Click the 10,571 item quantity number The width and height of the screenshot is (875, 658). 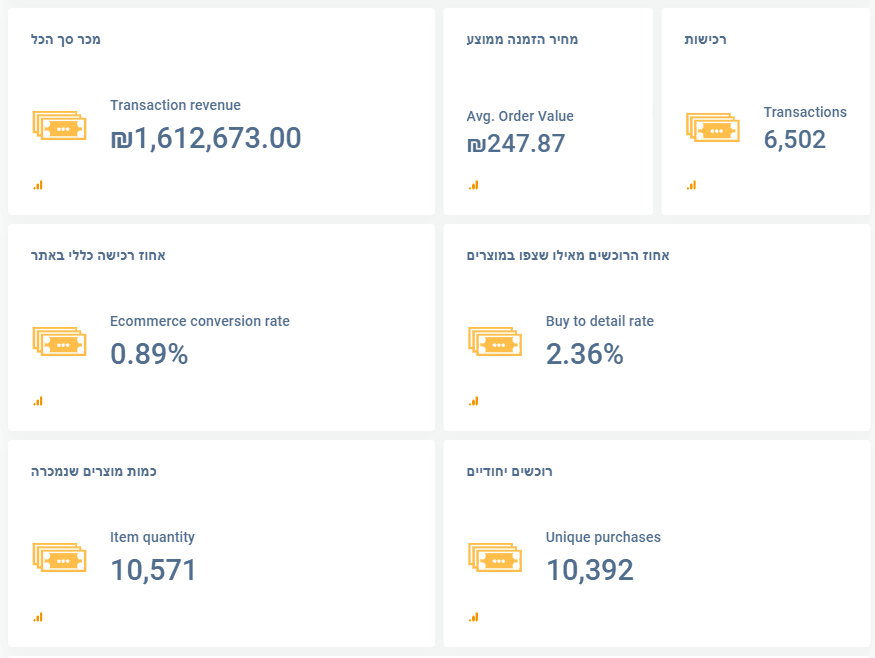(x=153, y=570)
